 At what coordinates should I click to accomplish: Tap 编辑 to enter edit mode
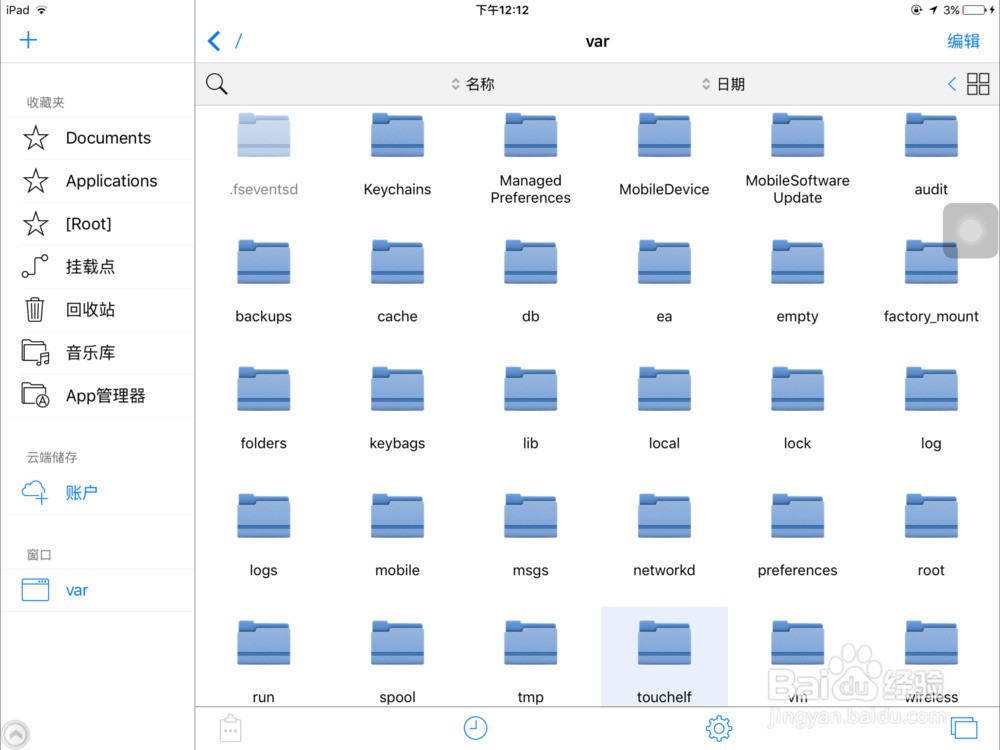click(963, 41)
